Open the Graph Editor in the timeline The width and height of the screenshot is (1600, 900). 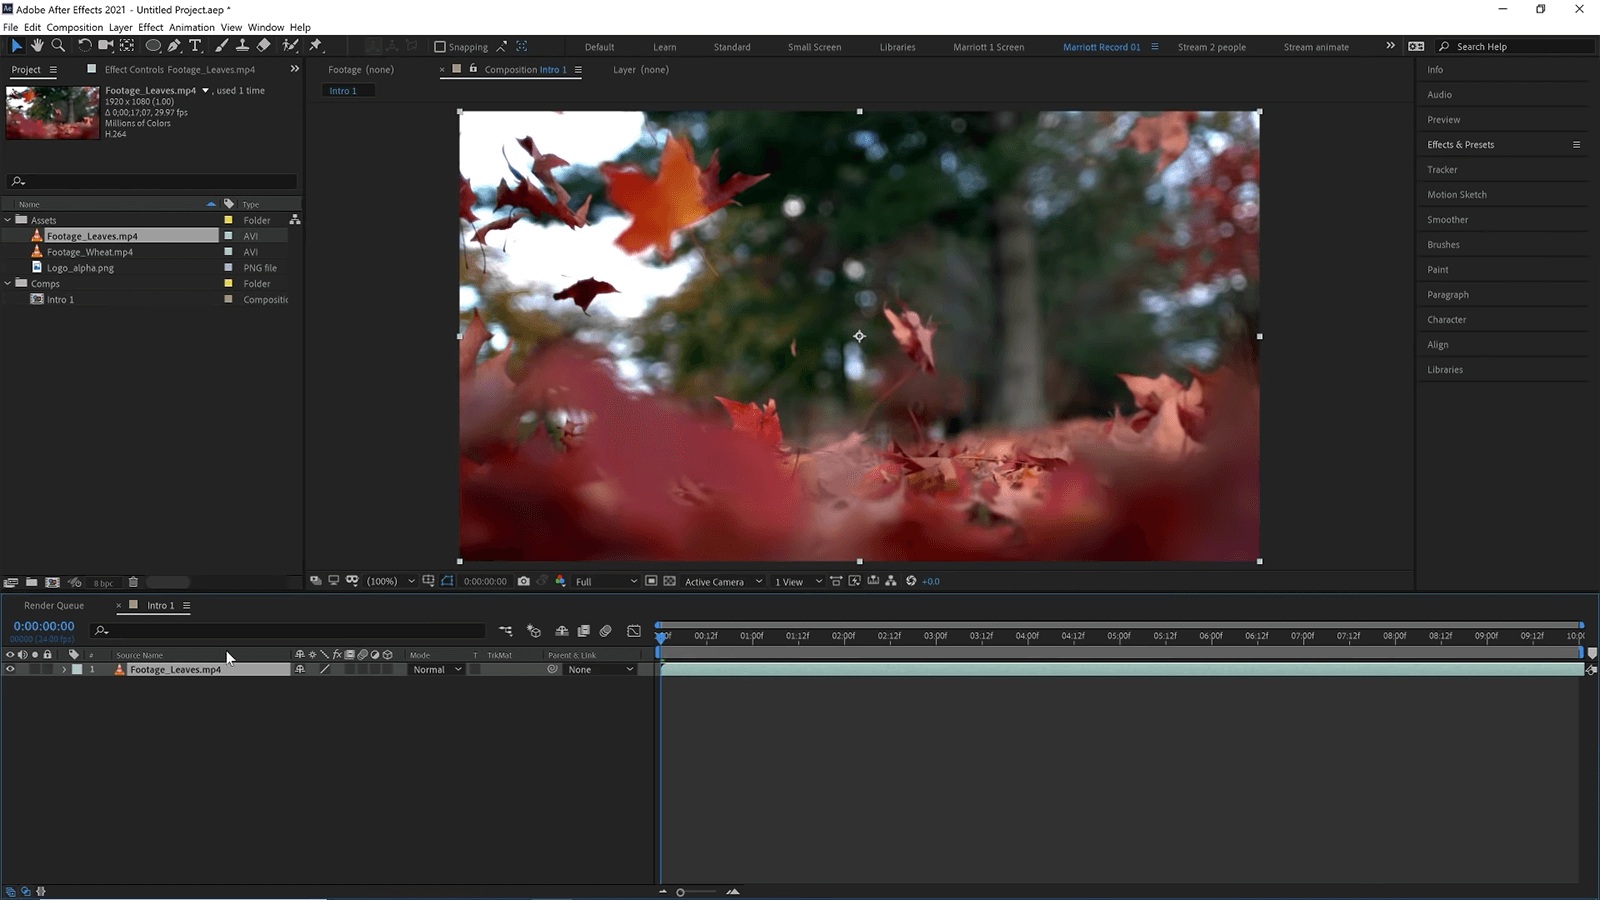(634, 631)
